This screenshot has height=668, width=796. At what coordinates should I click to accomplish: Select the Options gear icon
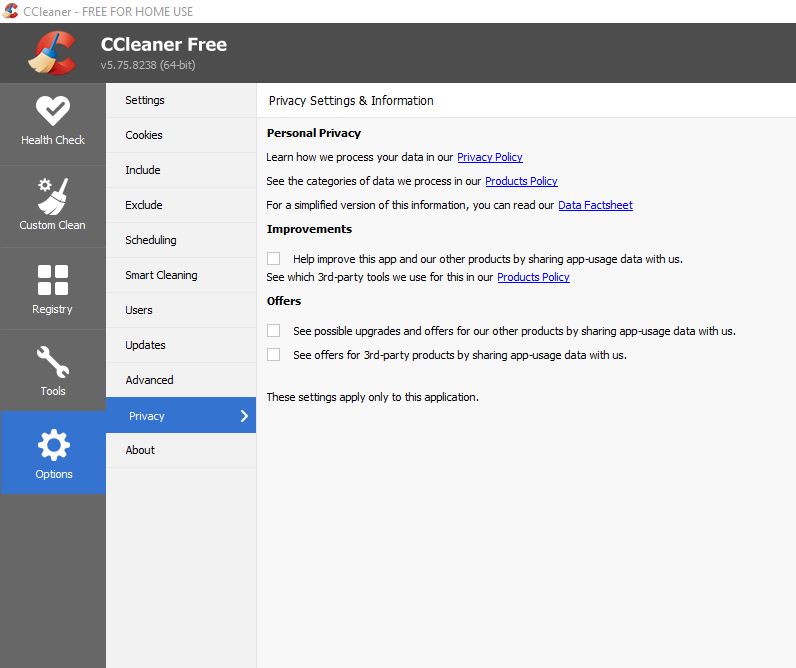click(x=53, y=445)
